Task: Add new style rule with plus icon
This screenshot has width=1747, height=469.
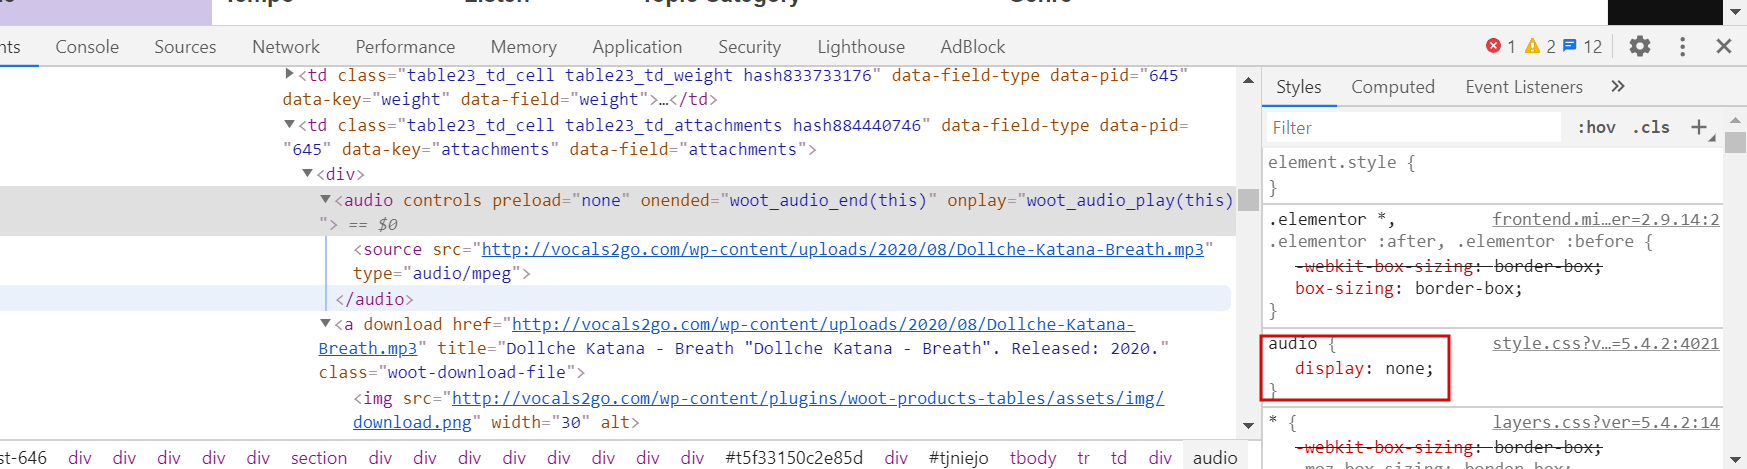Action: 1698,127
